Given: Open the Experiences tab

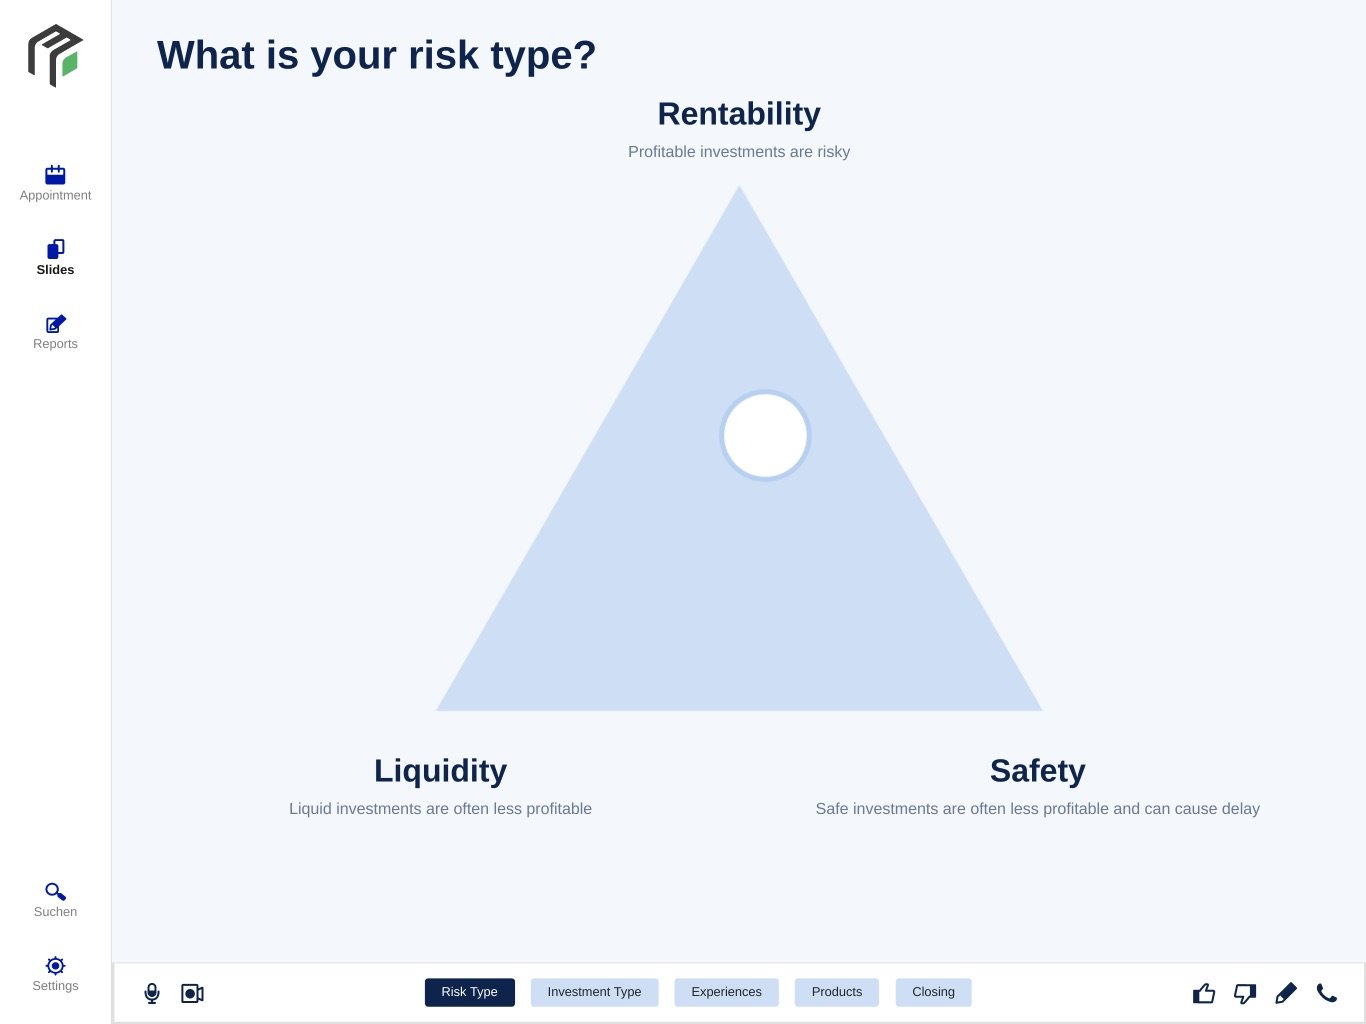Looking at the screenshot, I should (x=727, y=992).
